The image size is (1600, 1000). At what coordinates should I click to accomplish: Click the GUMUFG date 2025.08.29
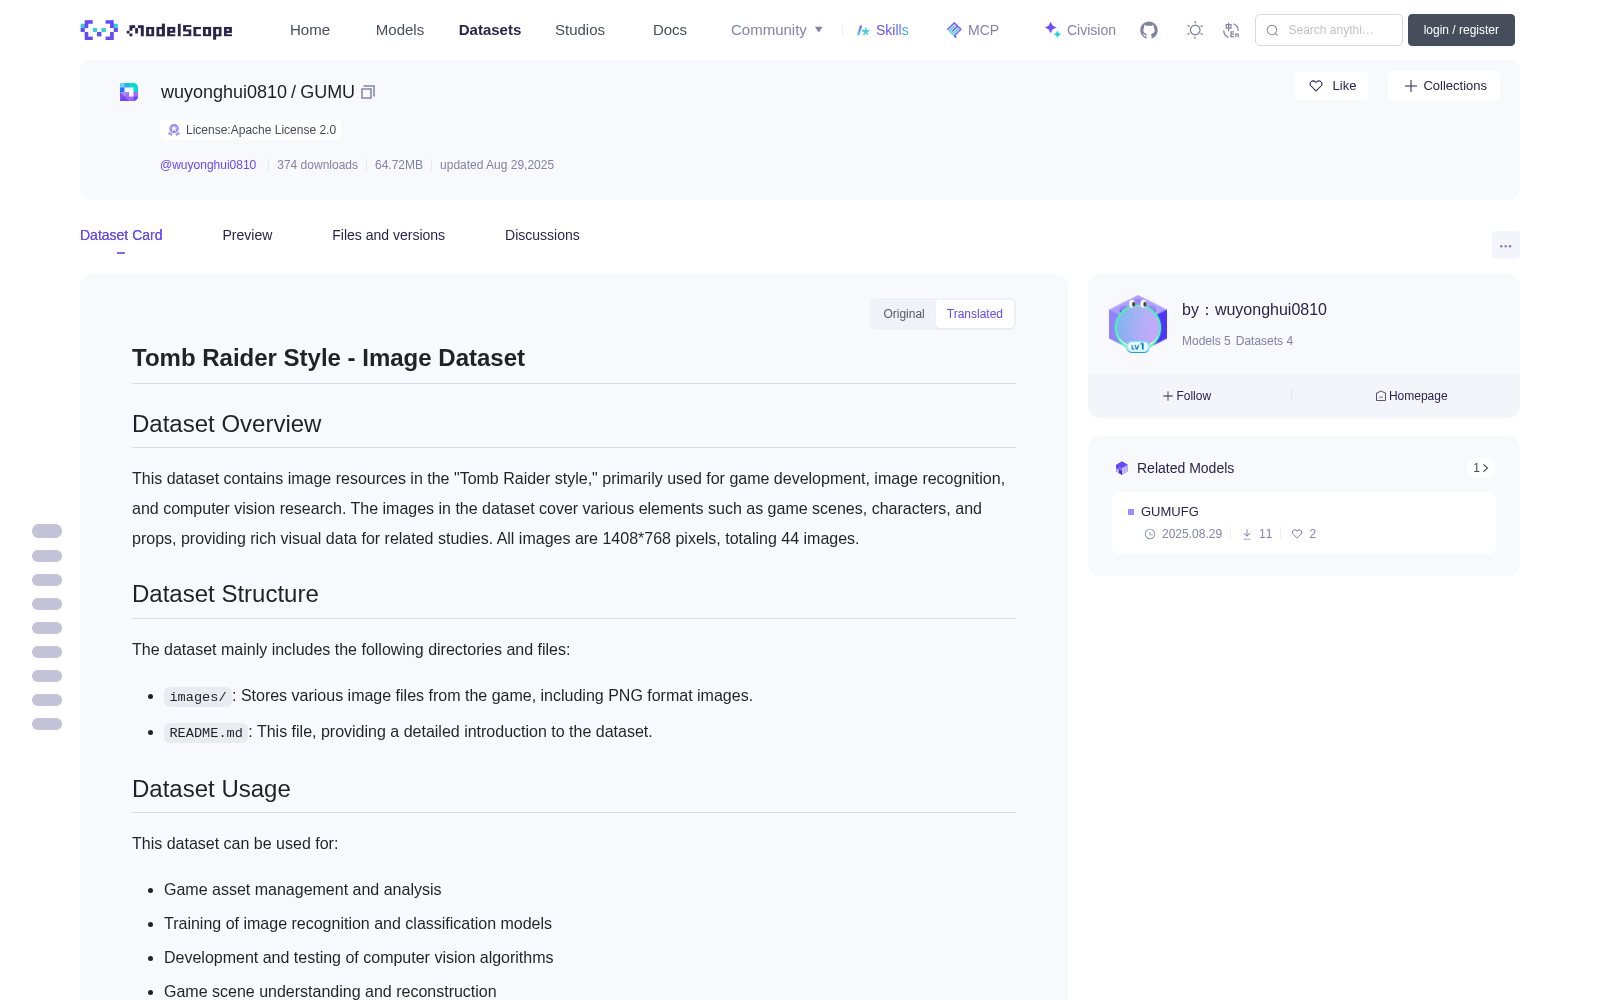click(x=1184, y=534)
